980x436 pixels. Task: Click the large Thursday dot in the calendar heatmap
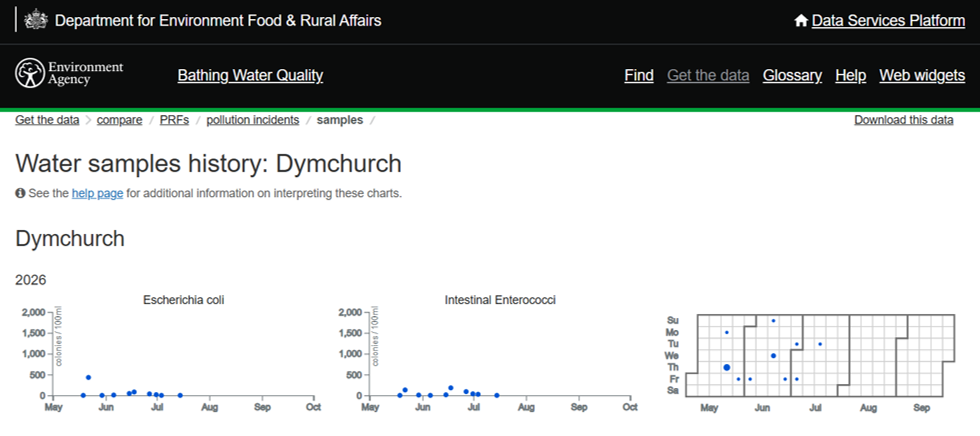726,367
